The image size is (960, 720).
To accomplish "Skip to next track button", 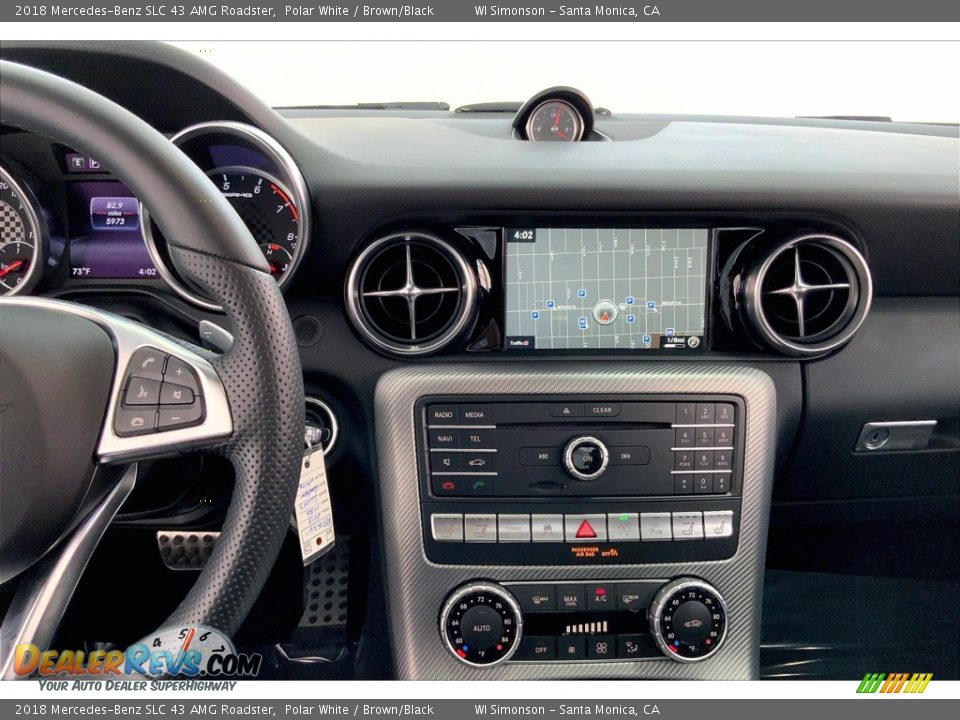I will (626, 457).
